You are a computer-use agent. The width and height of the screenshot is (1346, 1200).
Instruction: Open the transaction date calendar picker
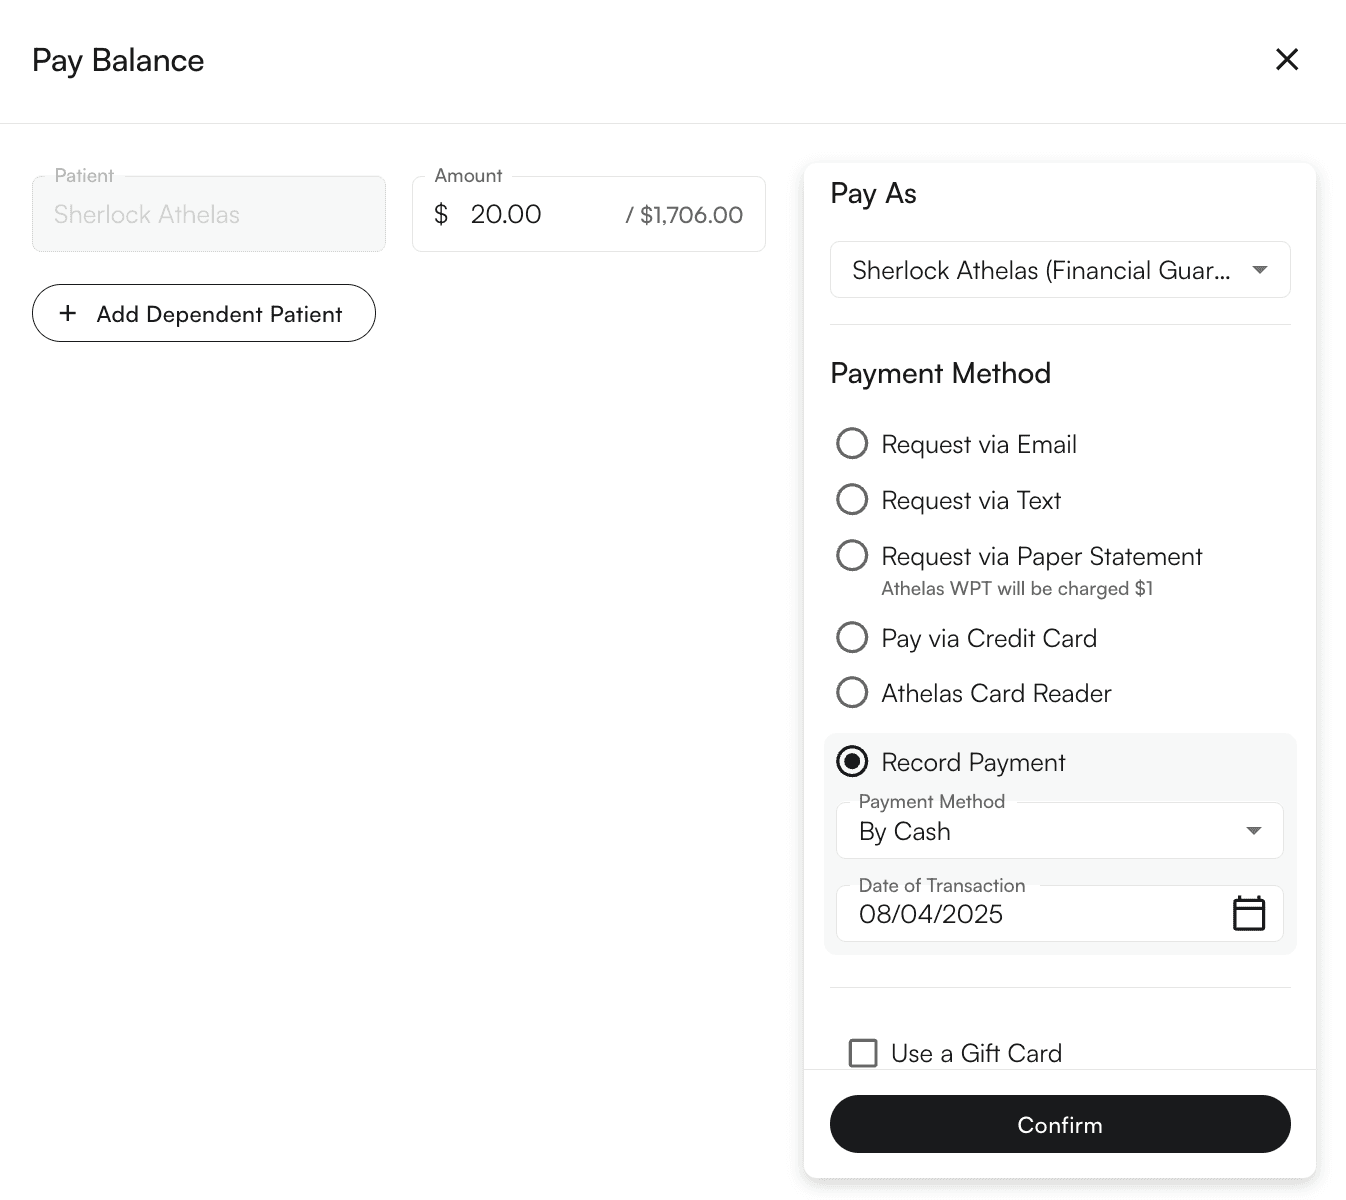[1249, 913]
